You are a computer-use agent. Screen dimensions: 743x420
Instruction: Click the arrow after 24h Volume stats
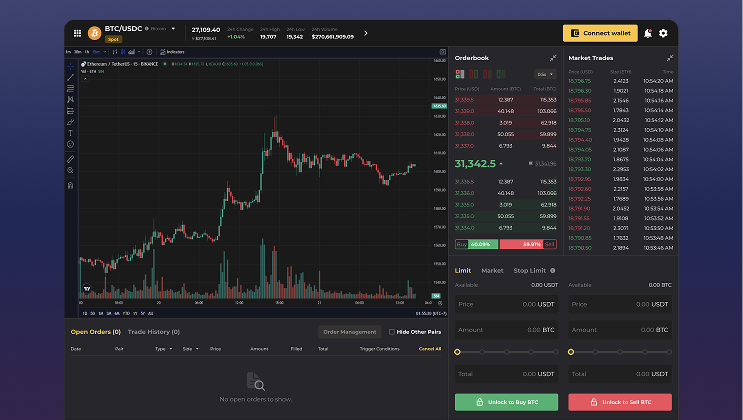coord(365,33)
